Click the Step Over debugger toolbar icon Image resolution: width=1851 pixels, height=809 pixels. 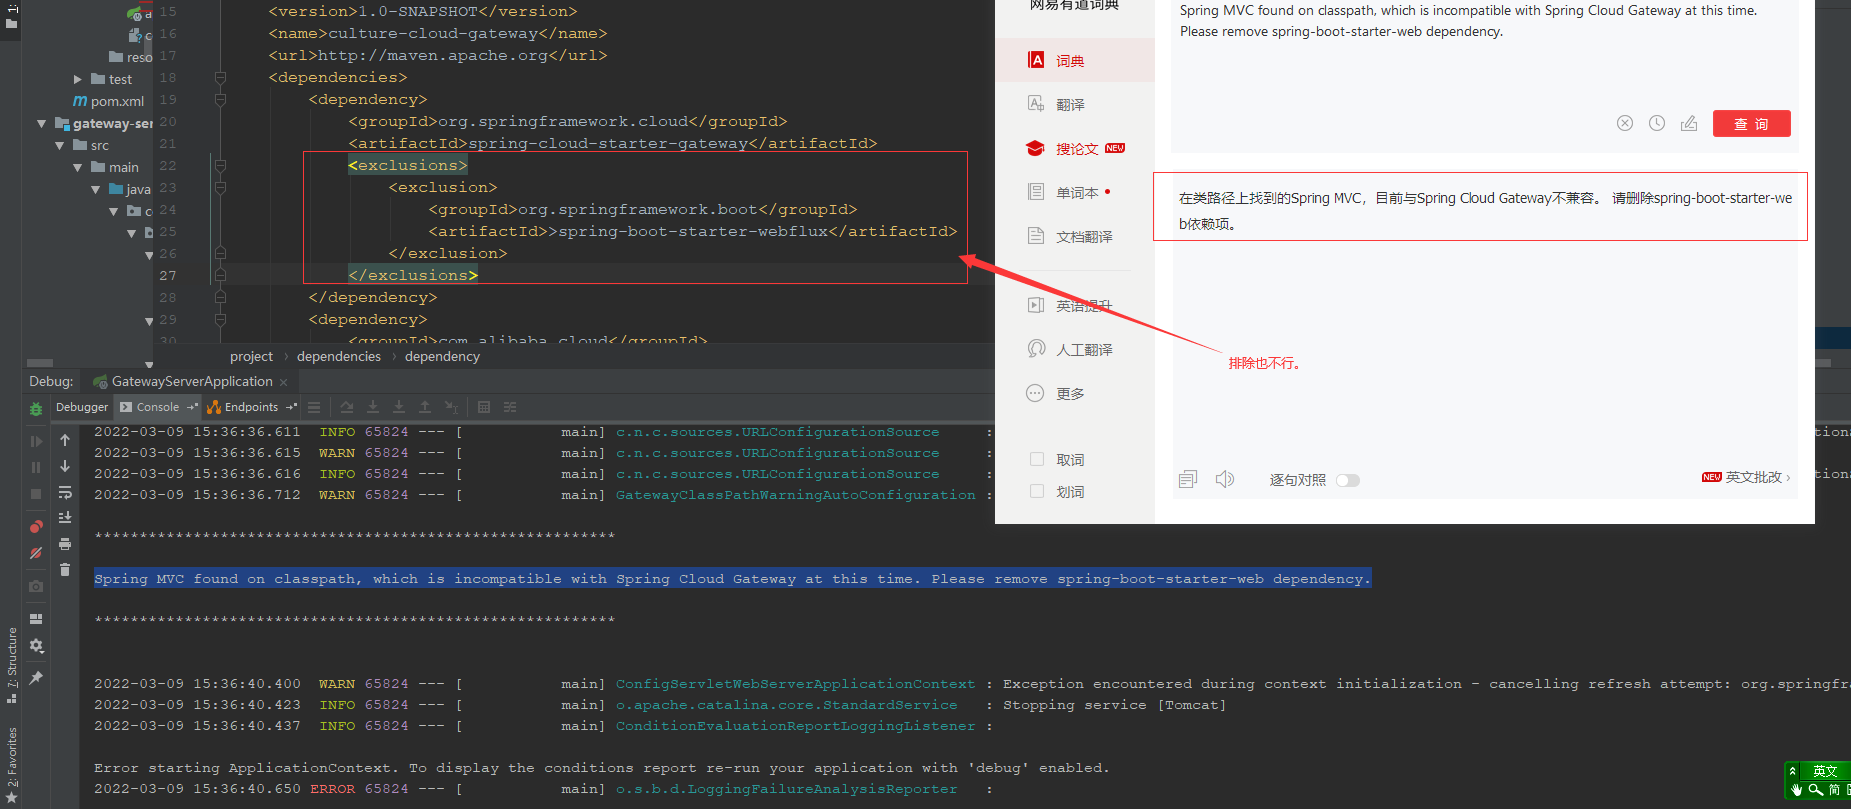(346, 407)
